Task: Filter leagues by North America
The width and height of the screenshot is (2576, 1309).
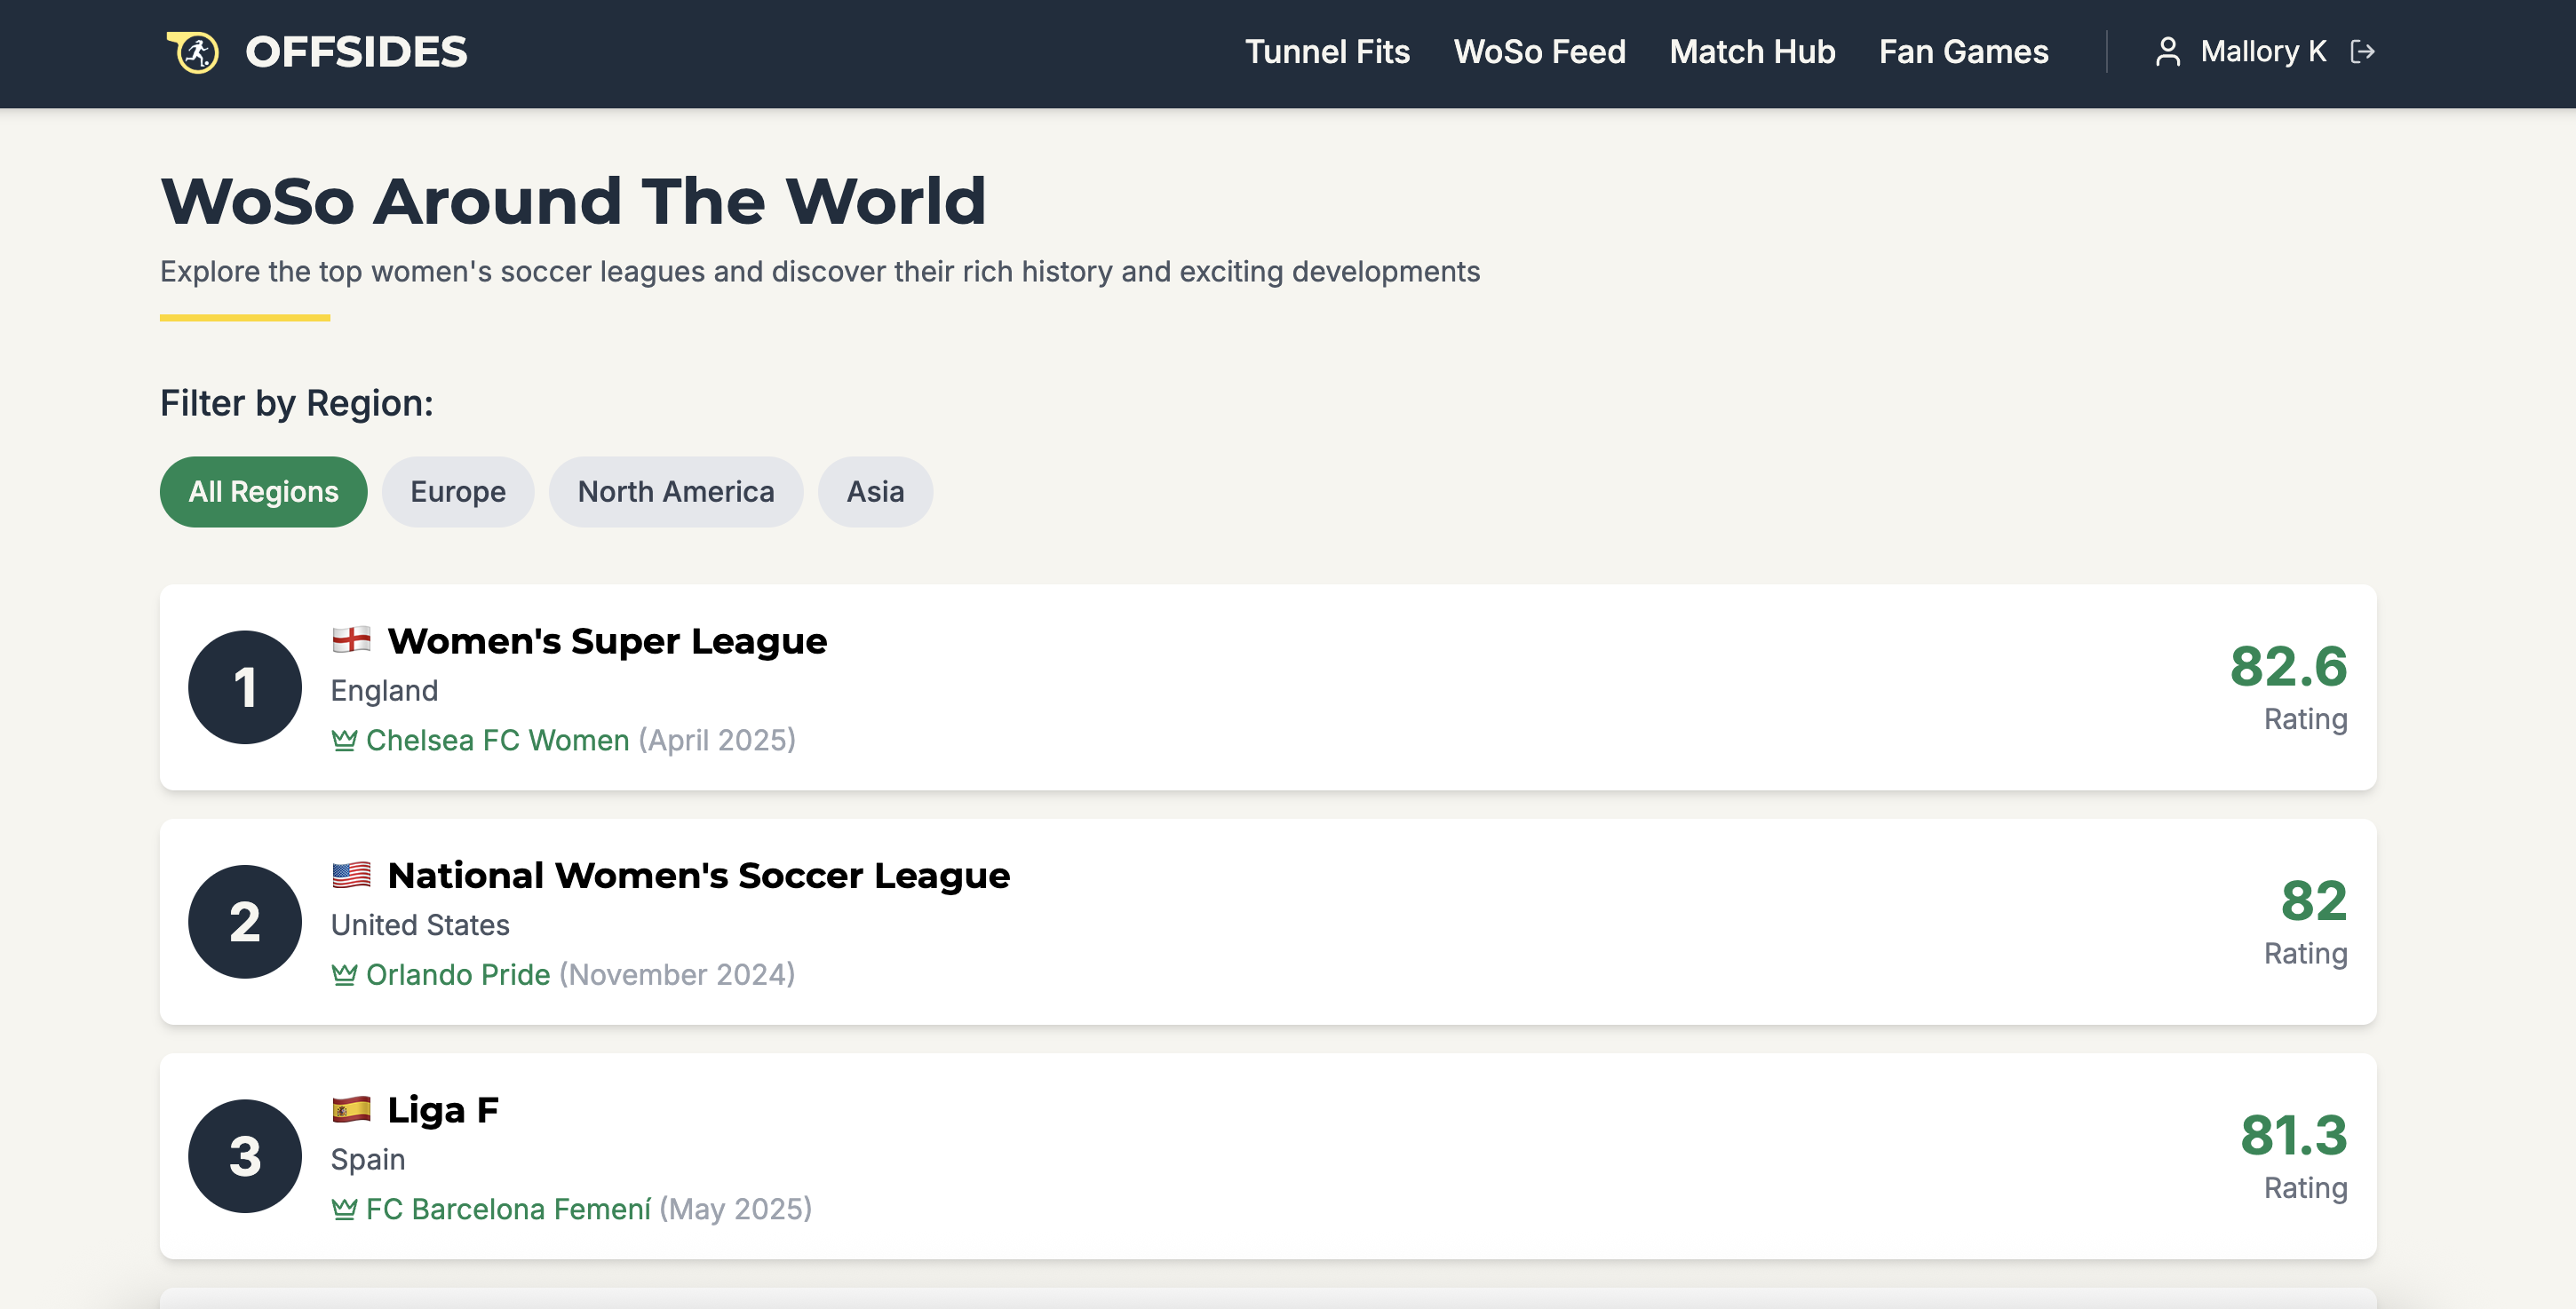Action: [x=675, y=492]
